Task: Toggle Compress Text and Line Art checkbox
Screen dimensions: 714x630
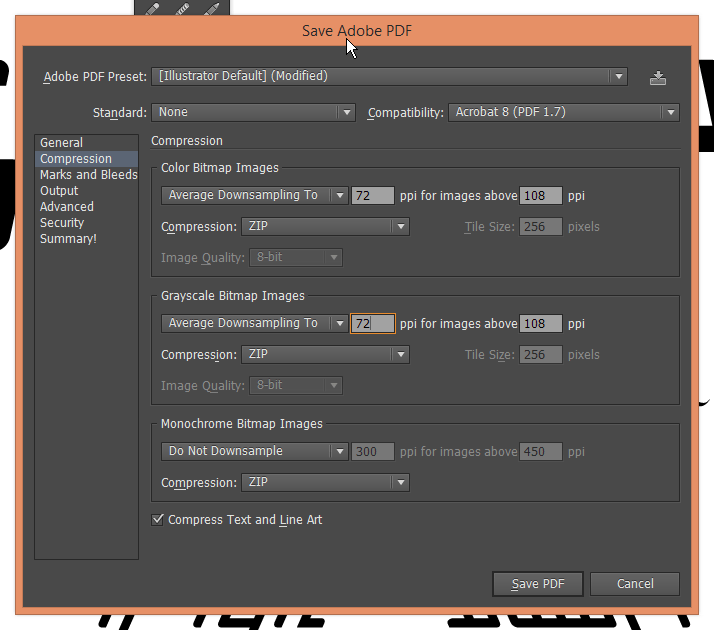Action: tap(158, 519)
